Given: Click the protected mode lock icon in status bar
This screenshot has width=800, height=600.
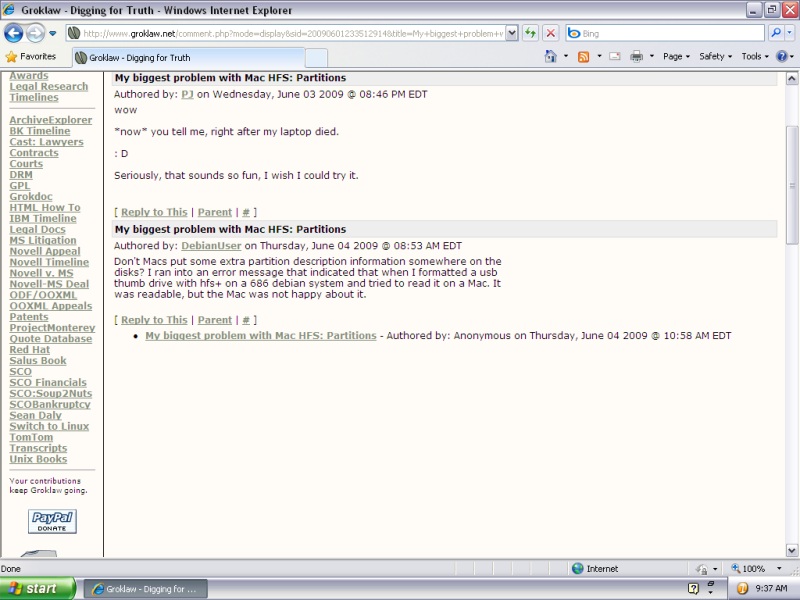Looking at the screenshot, I should pyautogui.click(x=702, y=569).
